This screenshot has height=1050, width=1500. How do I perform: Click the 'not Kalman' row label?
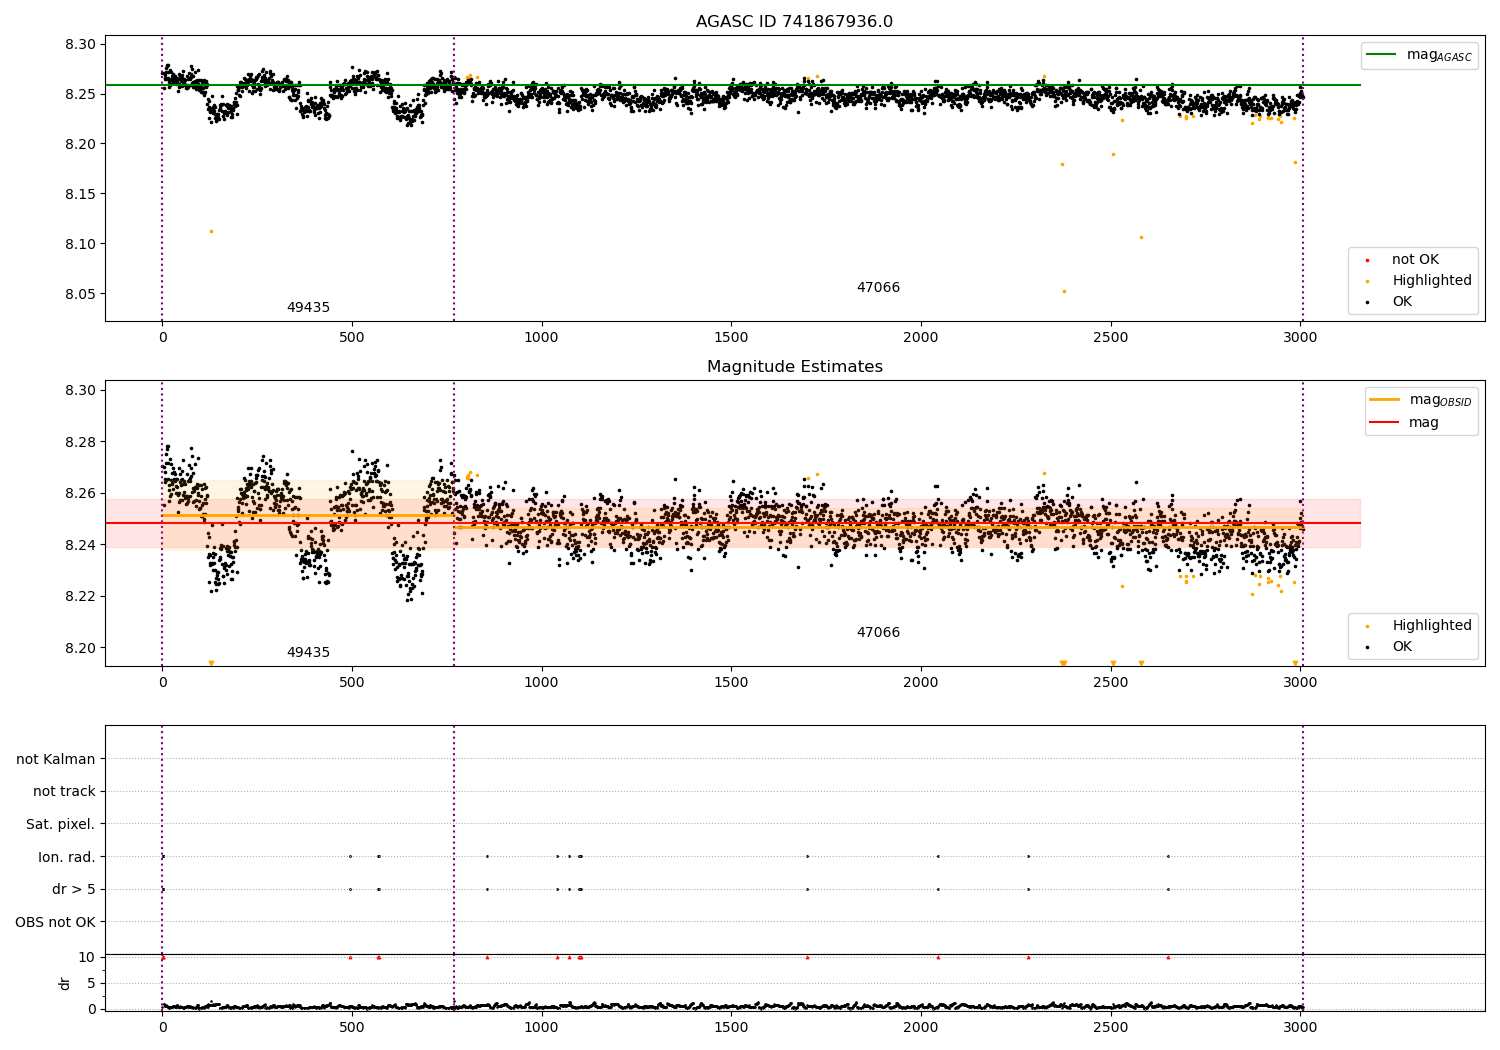click(56, 759)
